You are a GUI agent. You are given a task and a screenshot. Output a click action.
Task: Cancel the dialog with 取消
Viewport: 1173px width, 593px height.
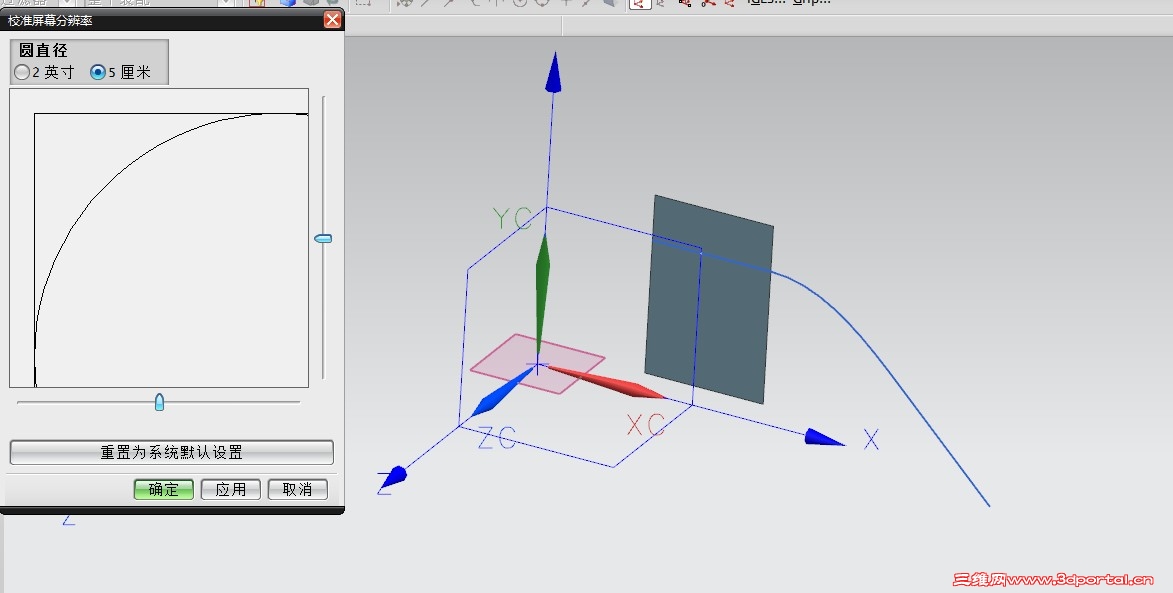point(298,489)
